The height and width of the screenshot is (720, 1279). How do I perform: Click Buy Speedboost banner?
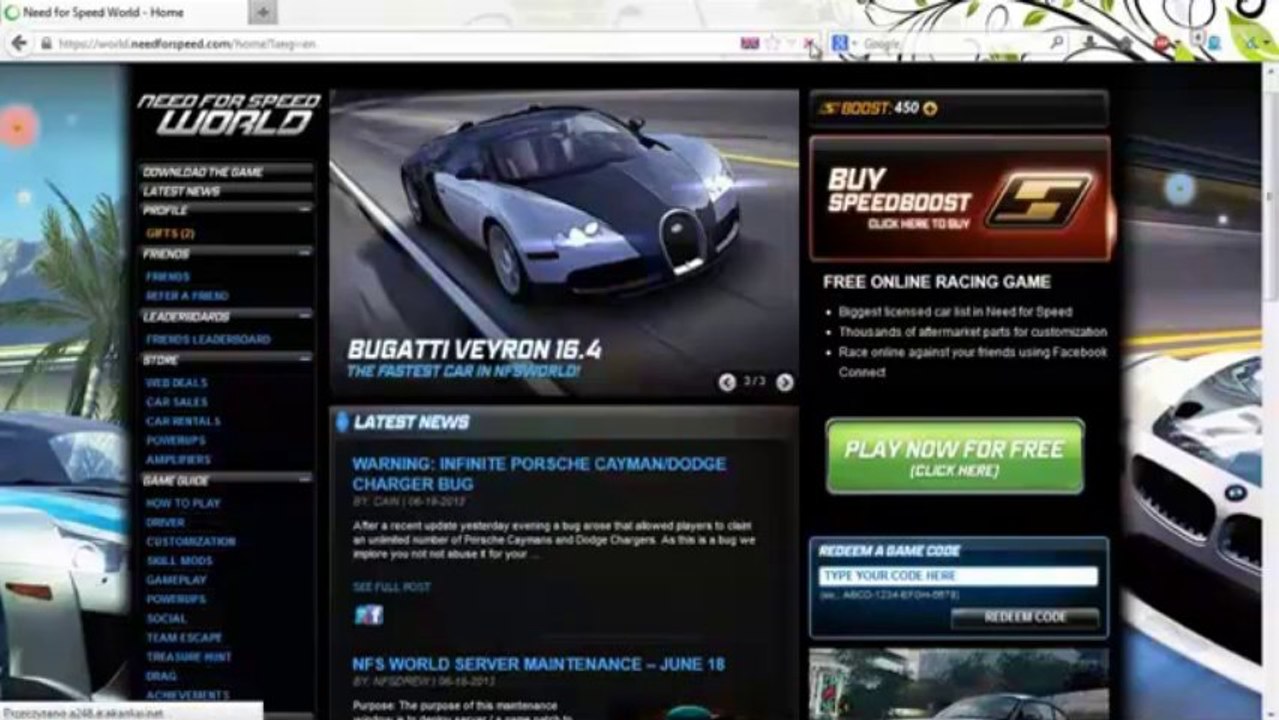click(959, 198)
